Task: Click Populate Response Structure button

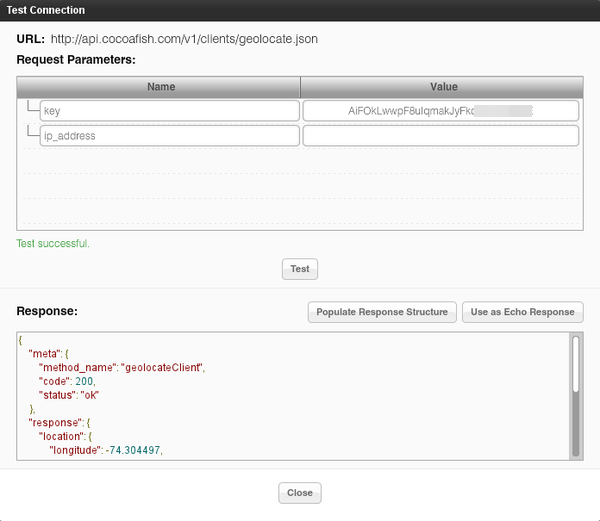Action: (x=382, y=312)
